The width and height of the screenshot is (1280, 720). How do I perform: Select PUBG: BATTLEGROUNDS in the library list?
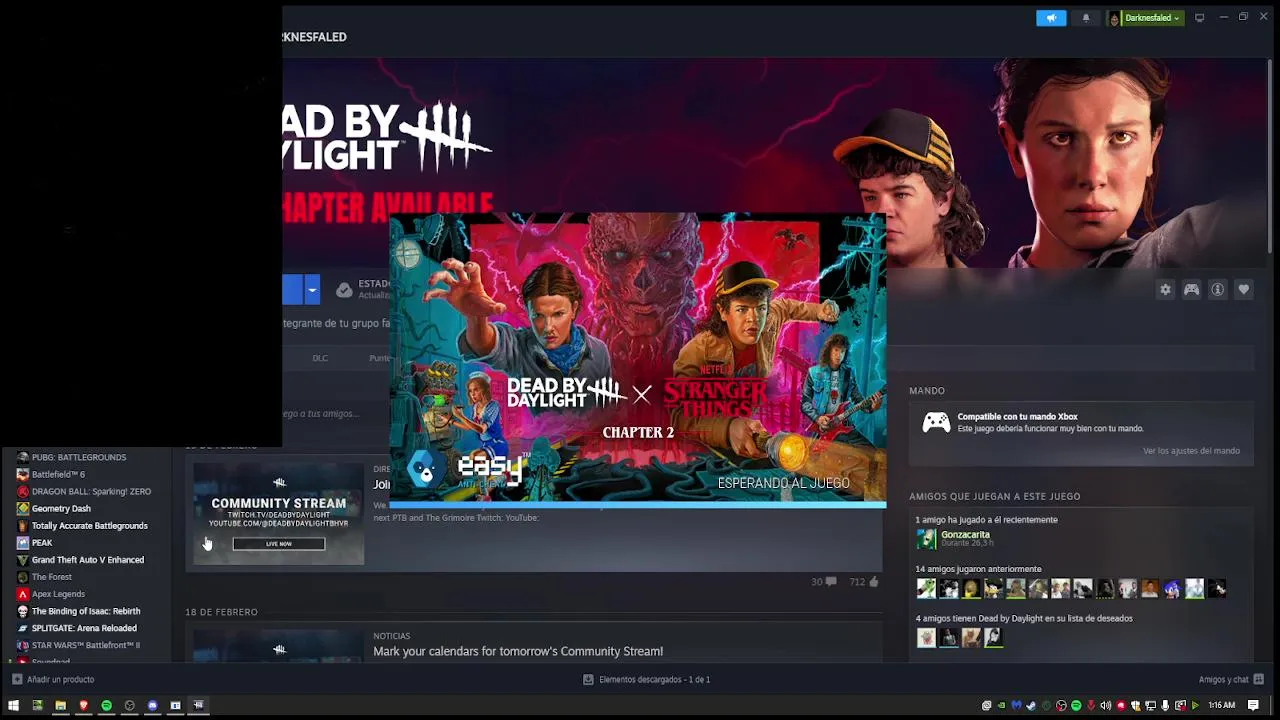[x=79, y=457]
